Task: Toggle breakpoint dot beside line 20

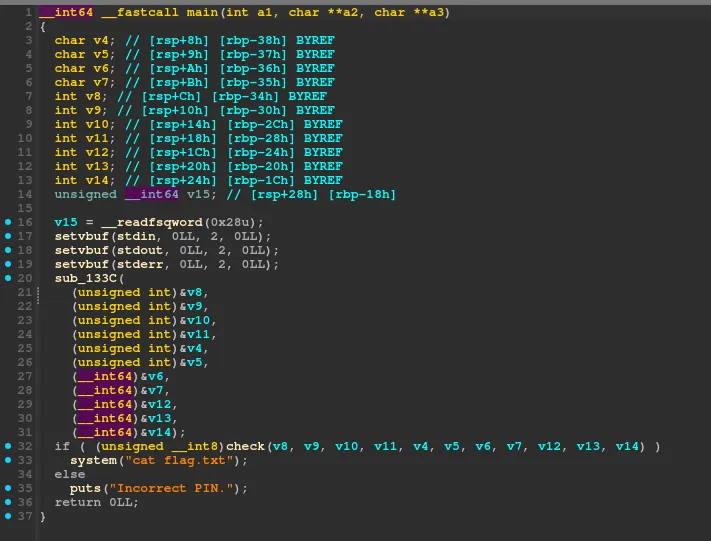Action: [9, 278]
